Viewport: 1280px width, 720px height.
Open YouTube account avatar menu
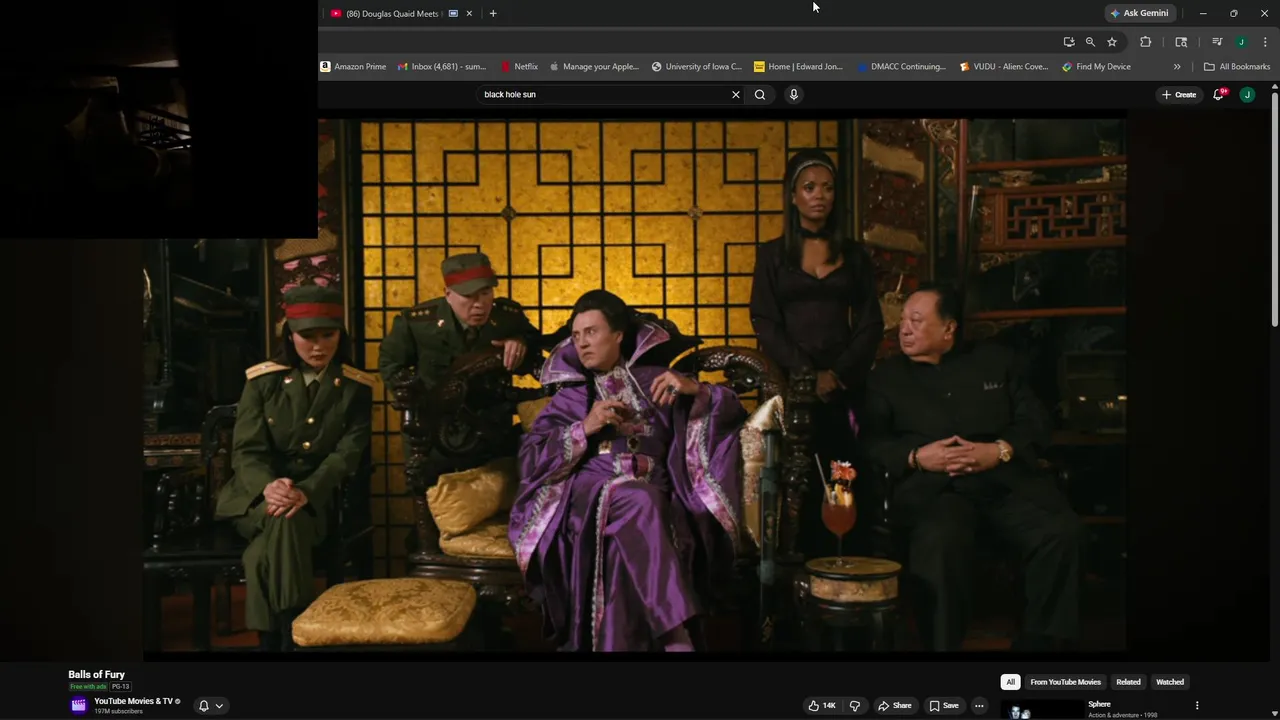pyautogui.click(x=1247, y=95)
